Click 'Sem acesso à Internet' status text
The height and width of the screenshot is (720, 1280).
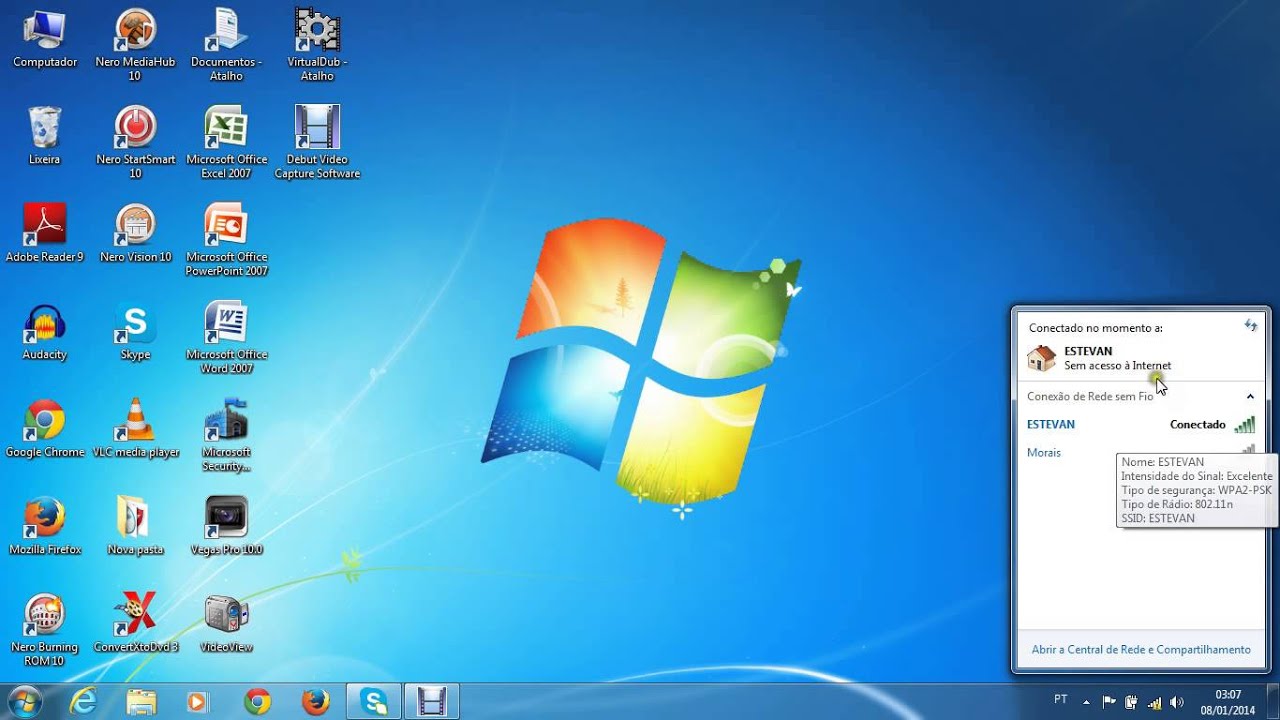click(x=1117, y=366)
